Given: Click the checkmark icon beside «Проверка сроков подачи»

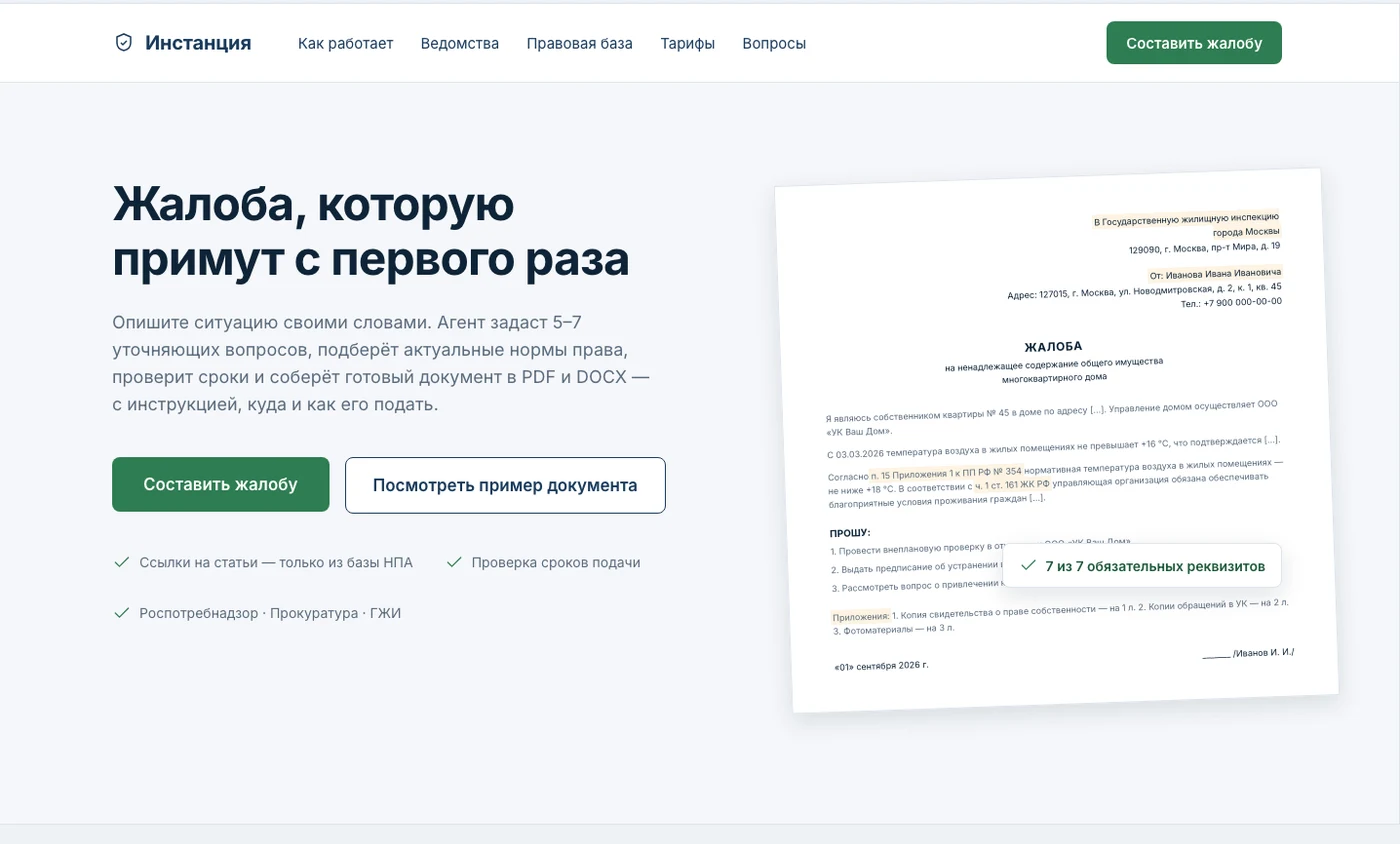Looking at the screenshot, I should point(454,562).
